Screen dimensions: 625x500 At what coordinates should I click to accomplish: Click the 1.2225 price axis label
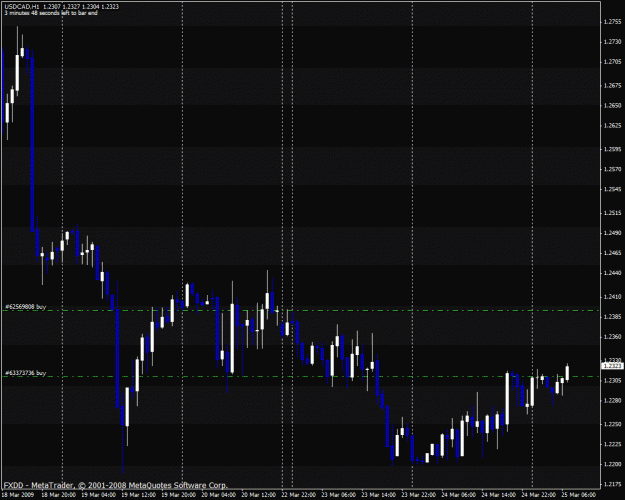612,444
